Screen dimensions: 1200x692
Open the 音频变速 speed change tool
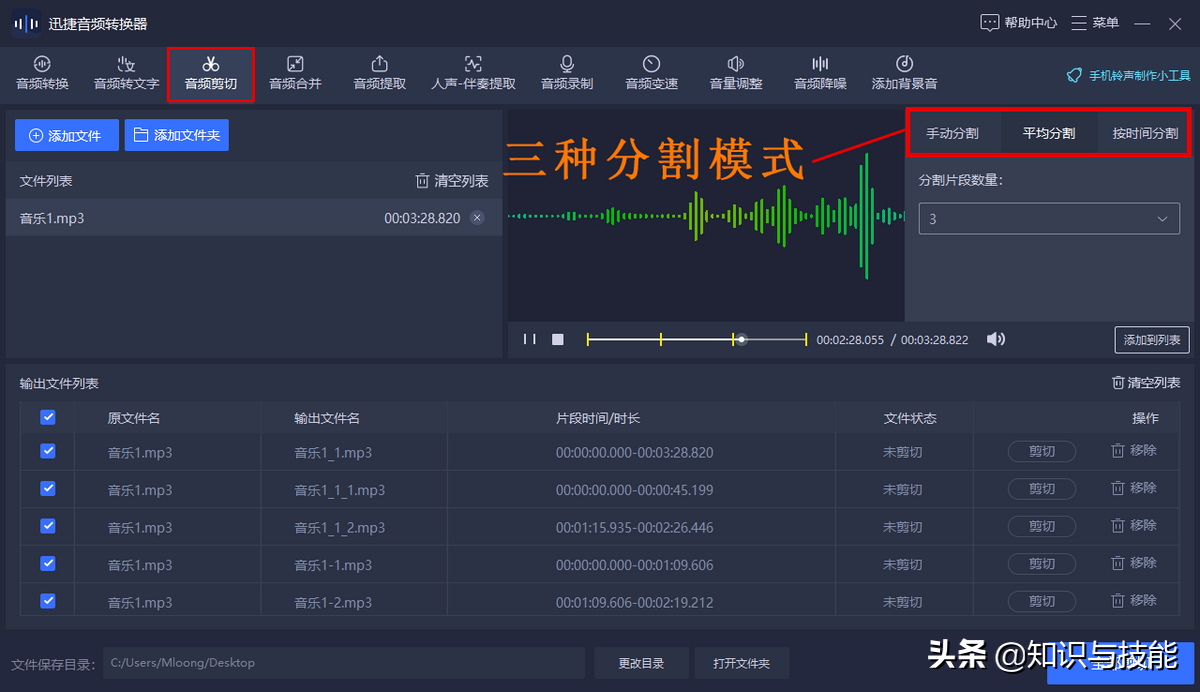pyautogui.click(x=652, y=73)
